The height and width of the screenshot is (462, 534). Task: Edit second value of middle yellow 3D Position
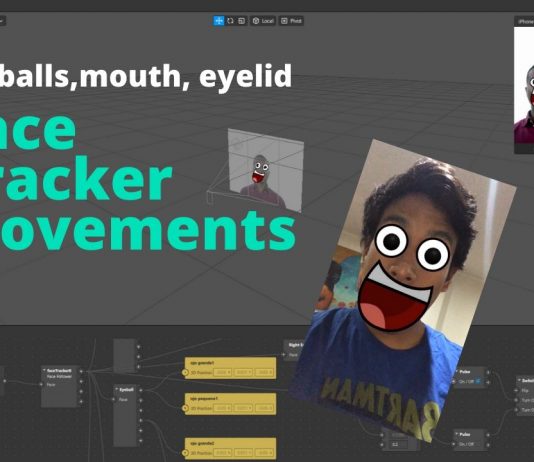(x=243, y=408)
